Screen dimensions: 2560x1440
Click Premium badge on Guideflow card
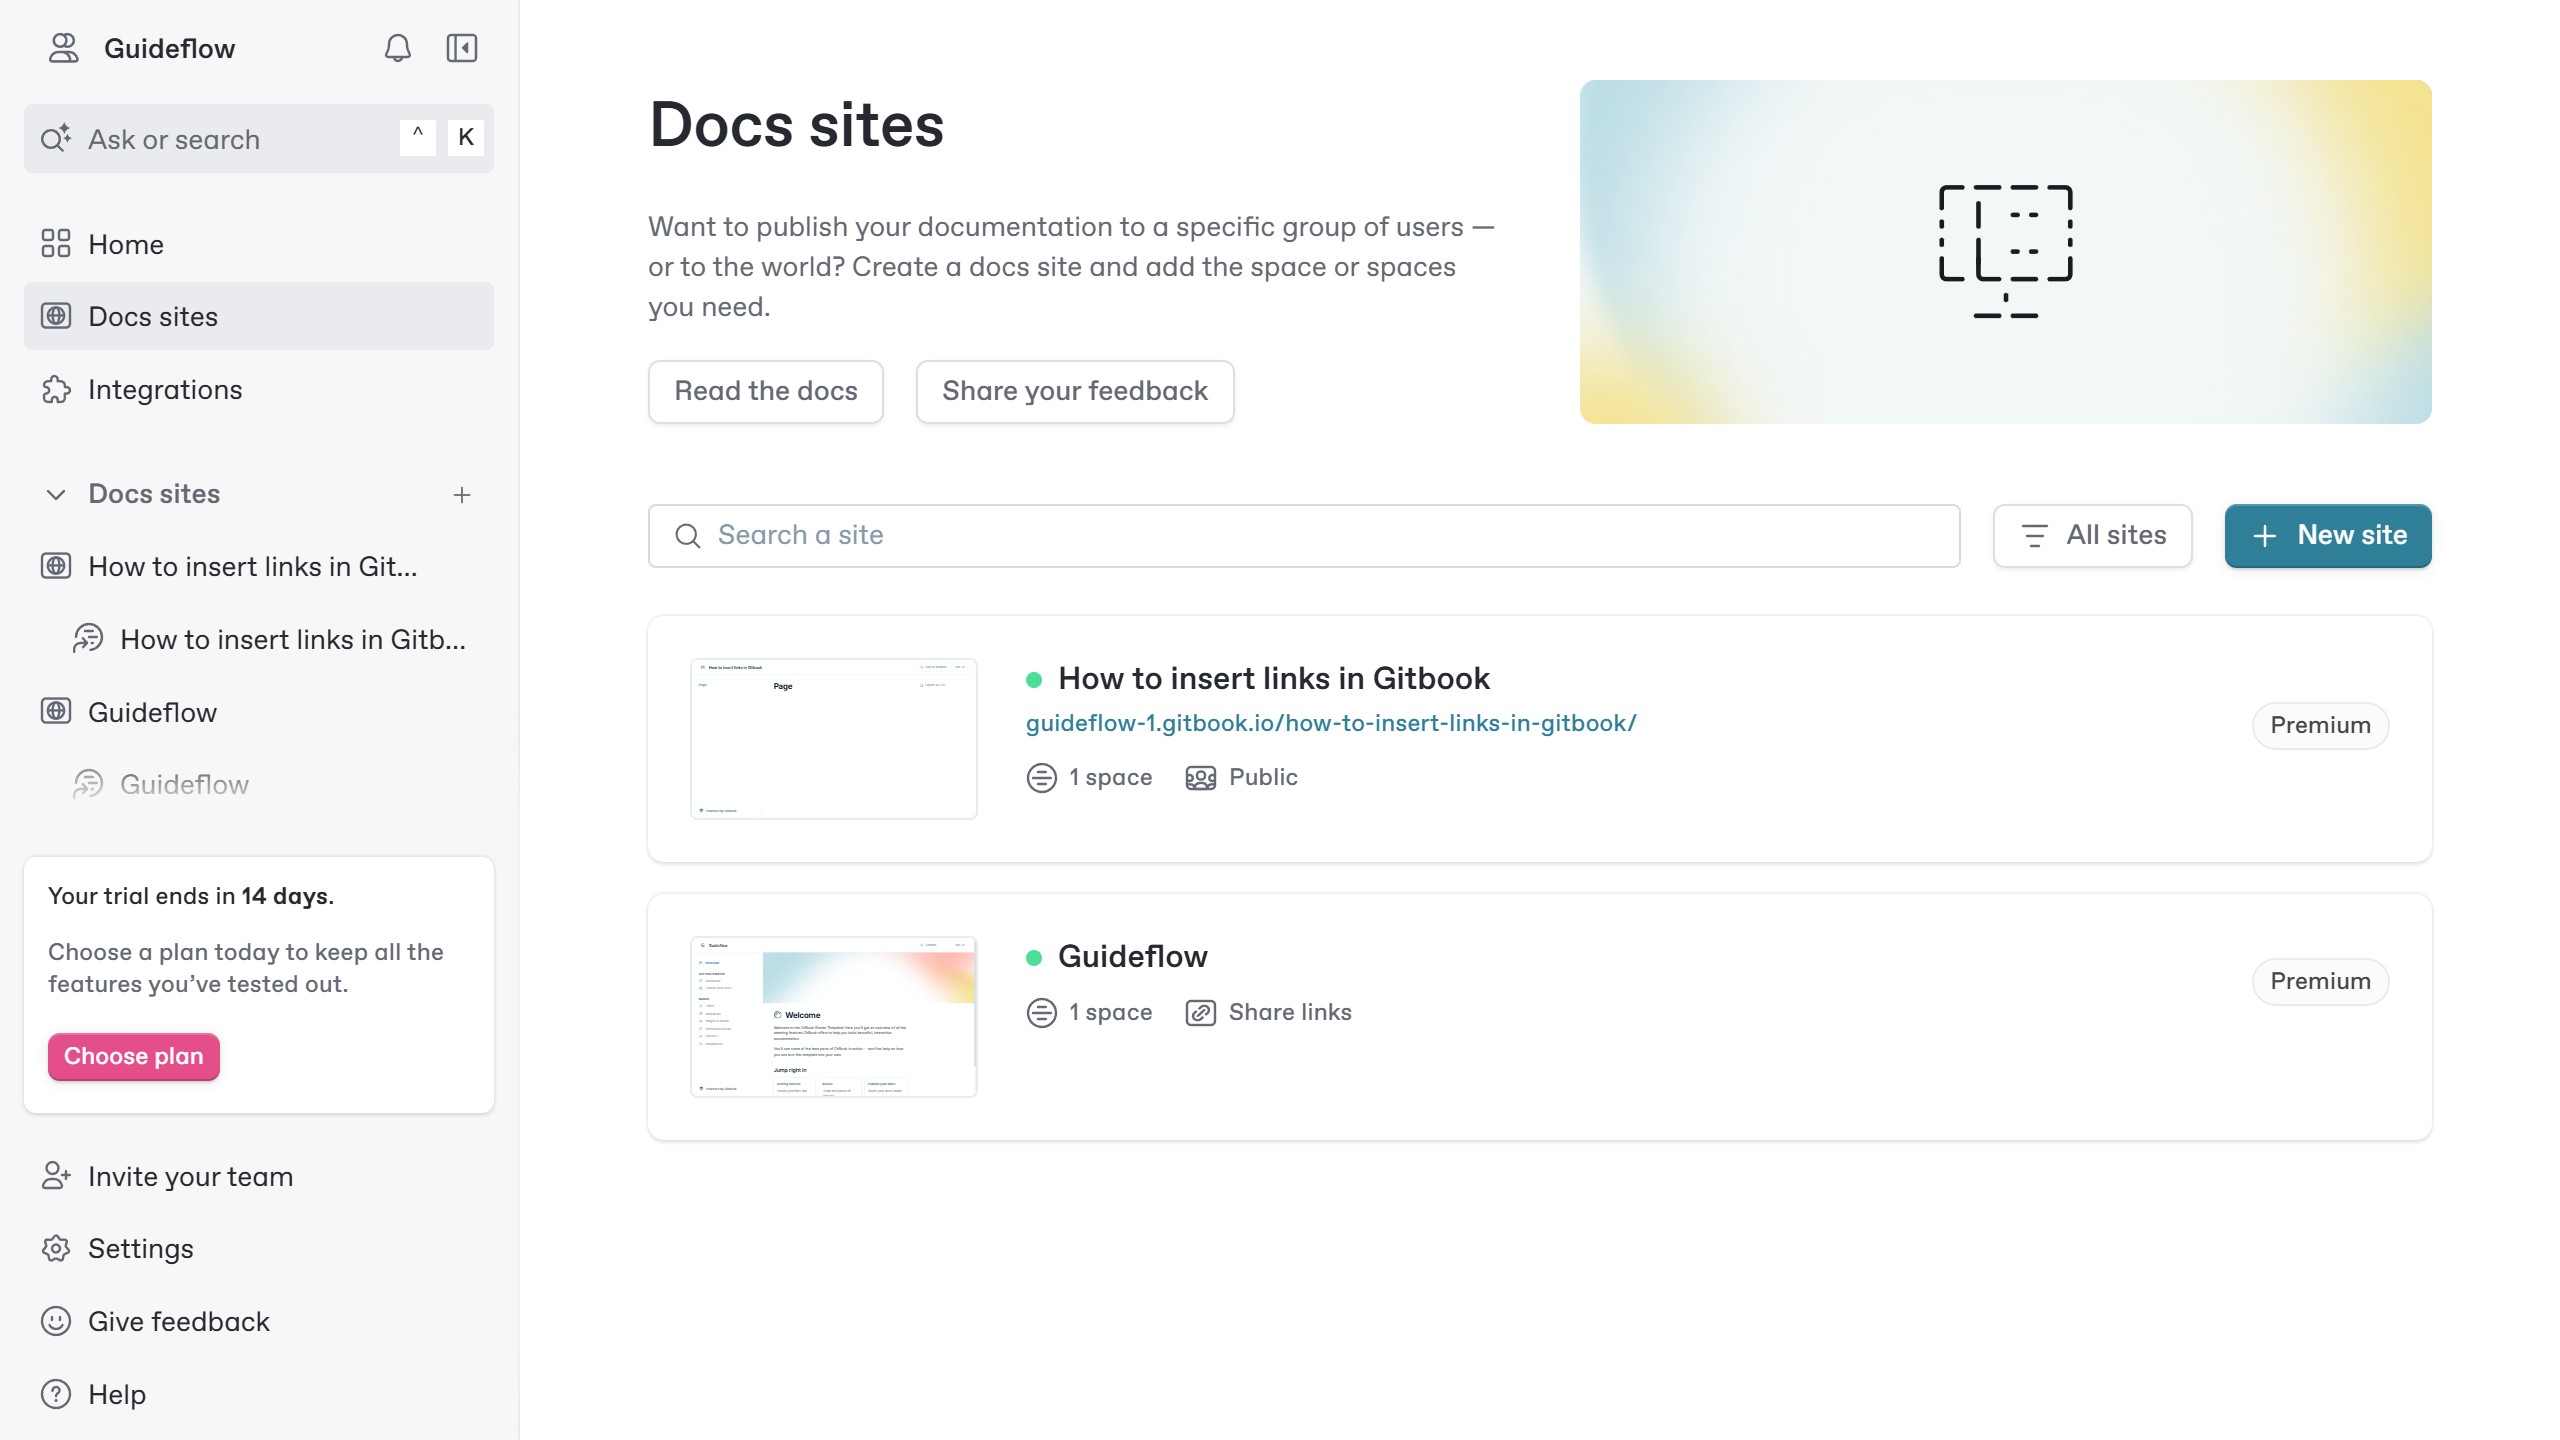[x=2320, y=981]
